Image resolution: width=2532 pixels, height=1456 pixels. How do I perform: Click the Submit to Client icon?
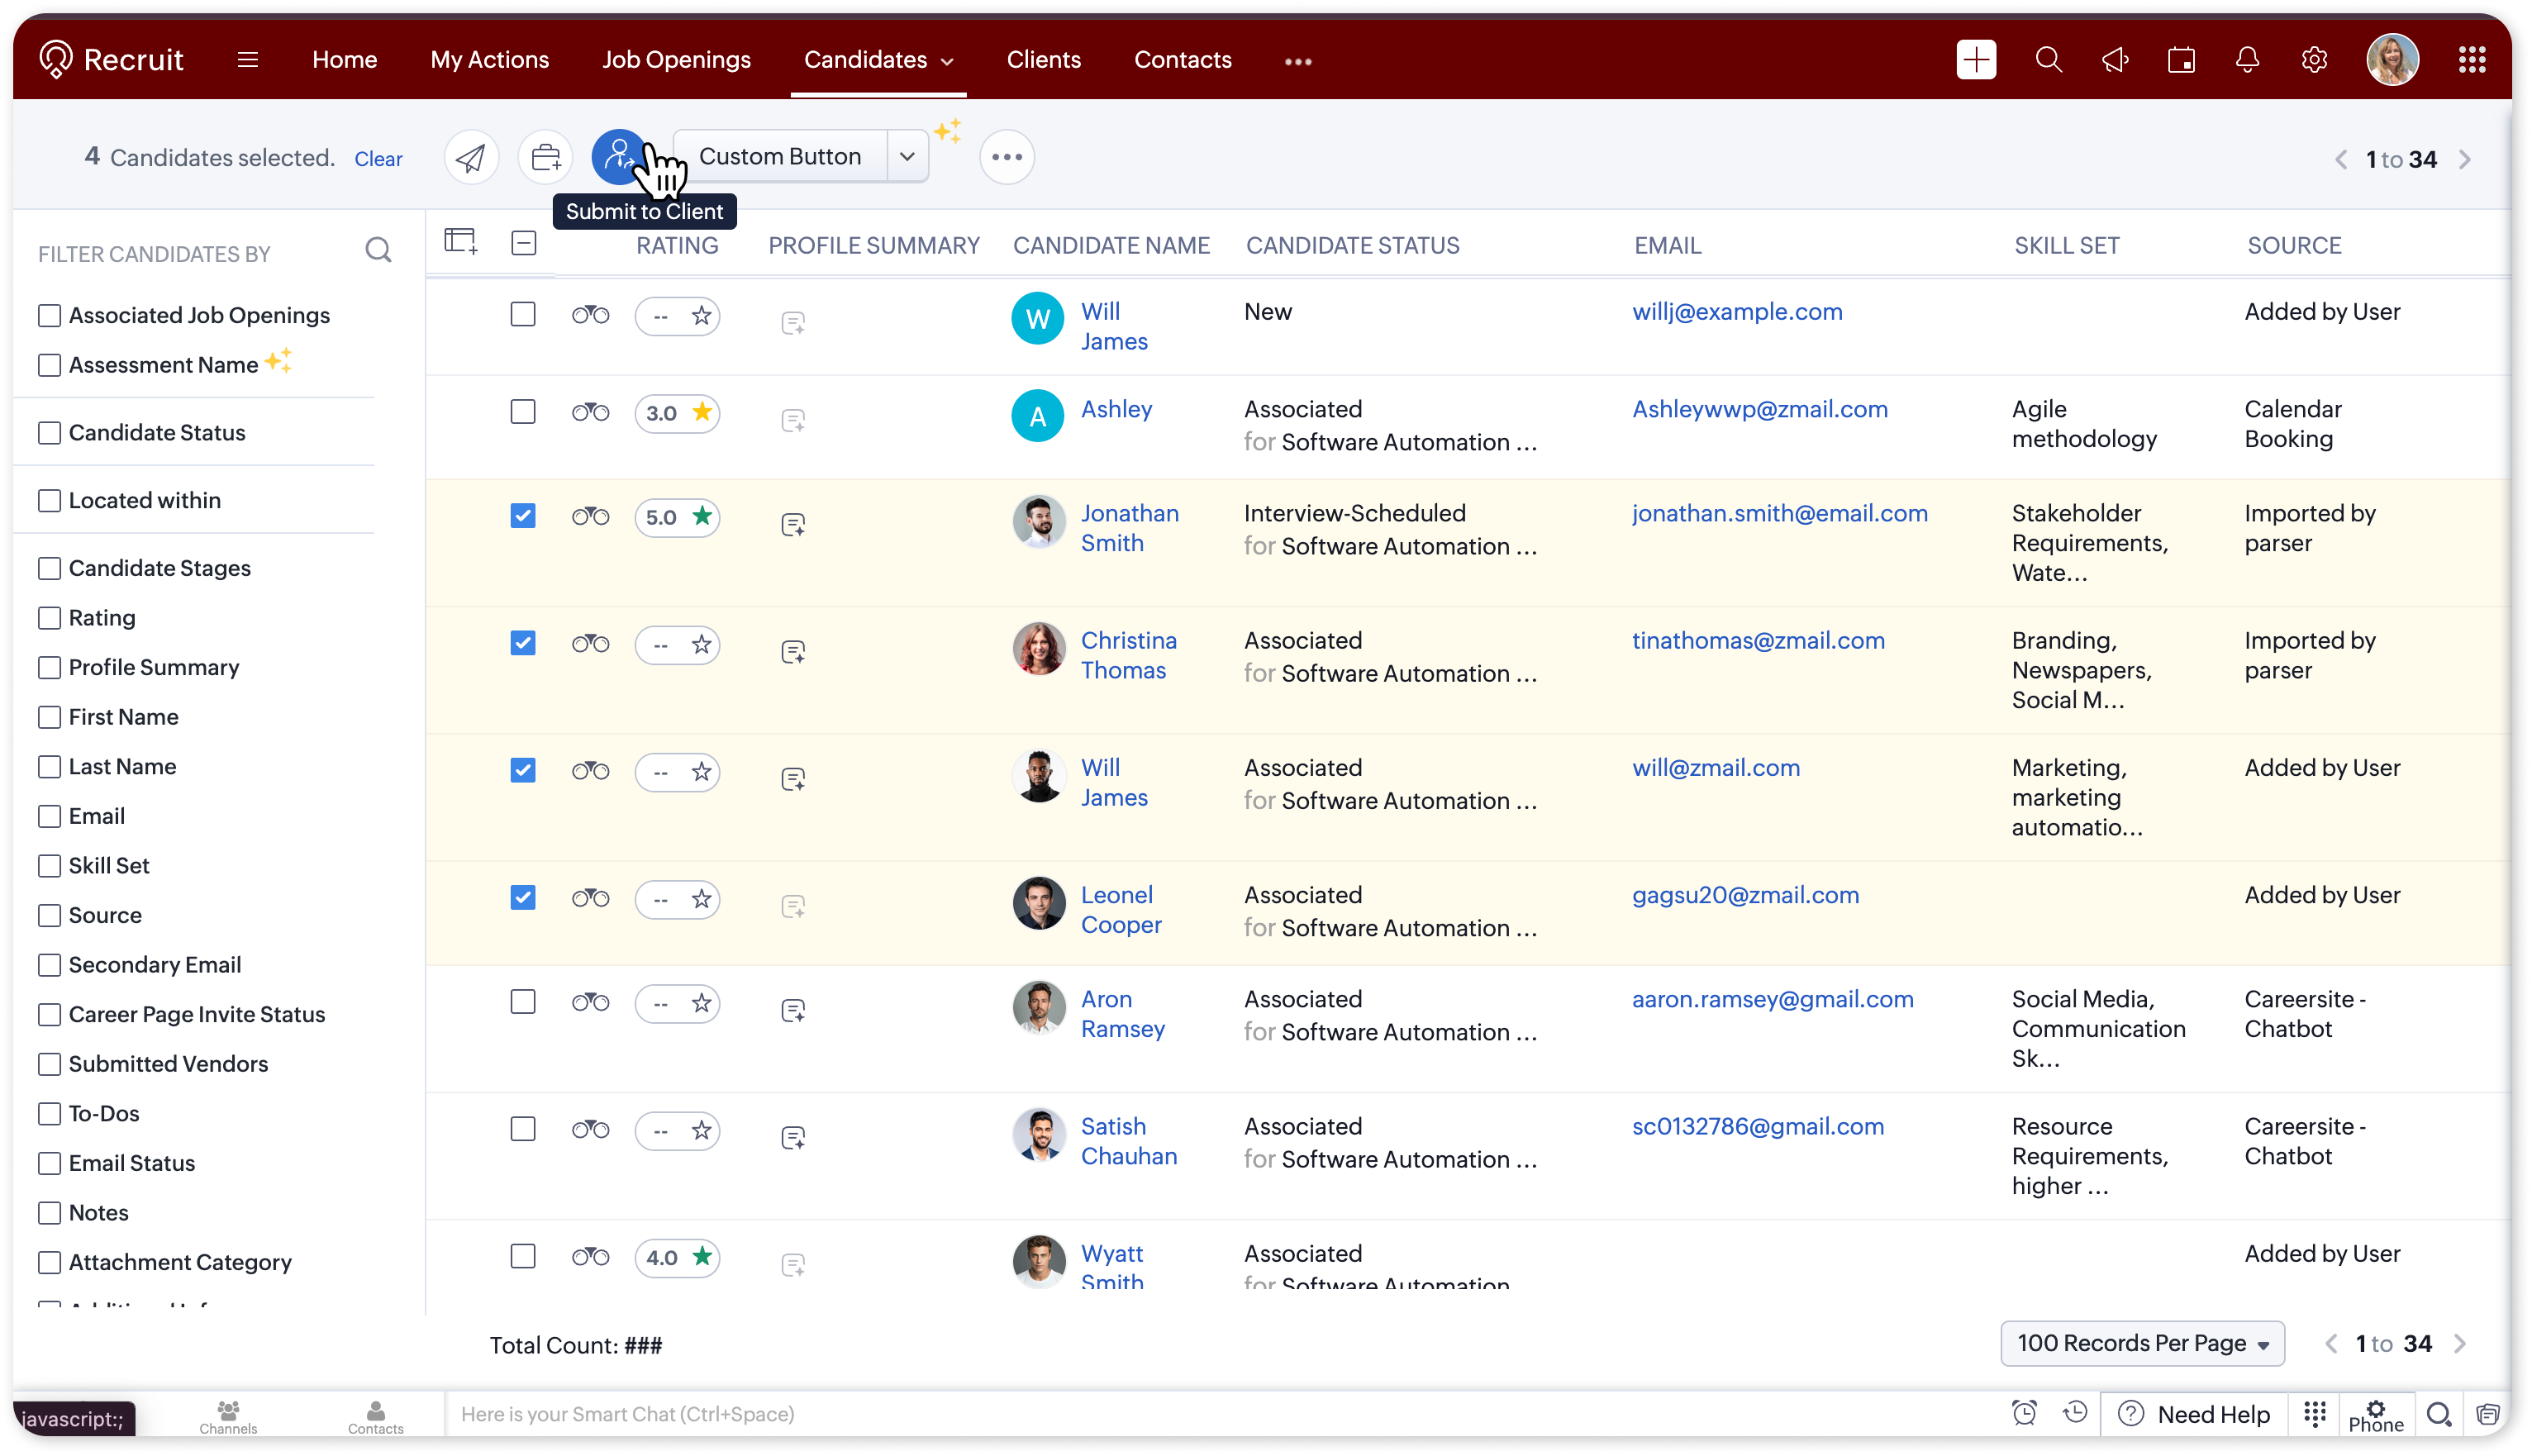[x=618, y=157]
